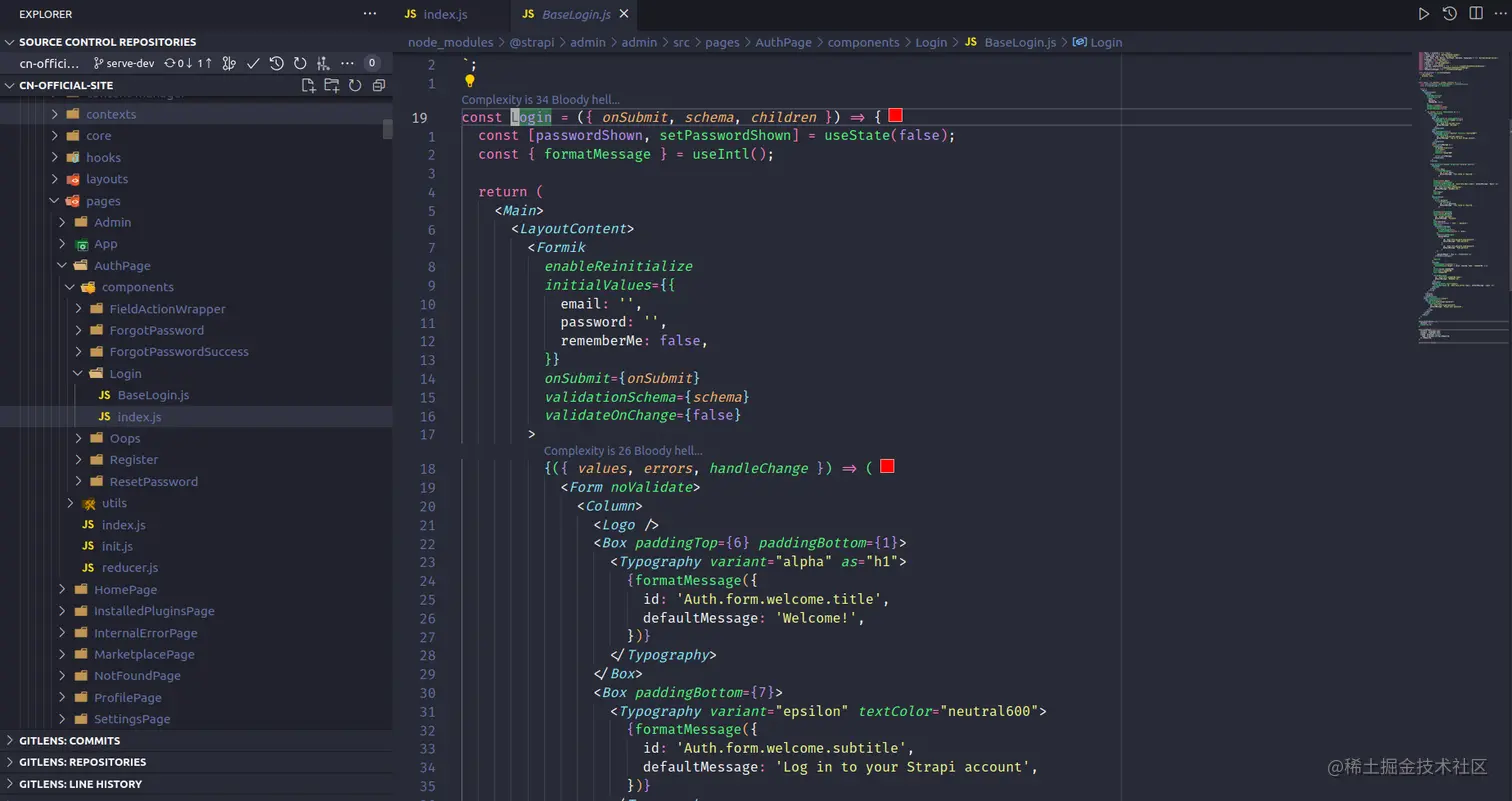This screenshot has height=801, width=1512.
Task: Click the red marker after the Login arrow function
Action: 896,117
